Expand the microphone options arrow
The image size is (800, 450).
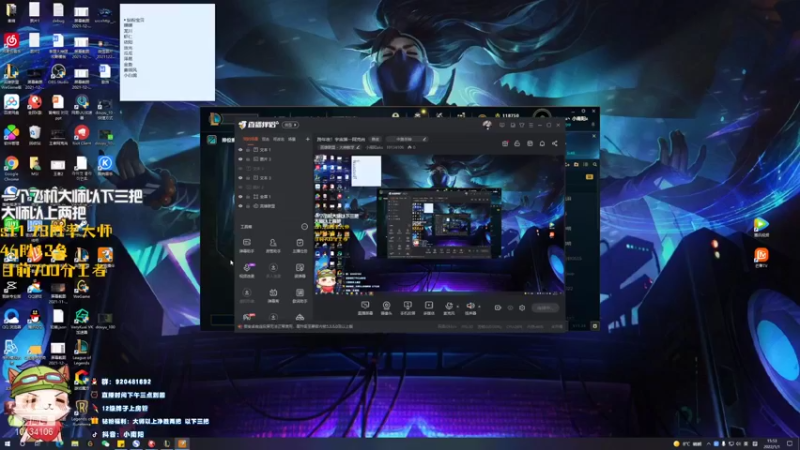457,307
